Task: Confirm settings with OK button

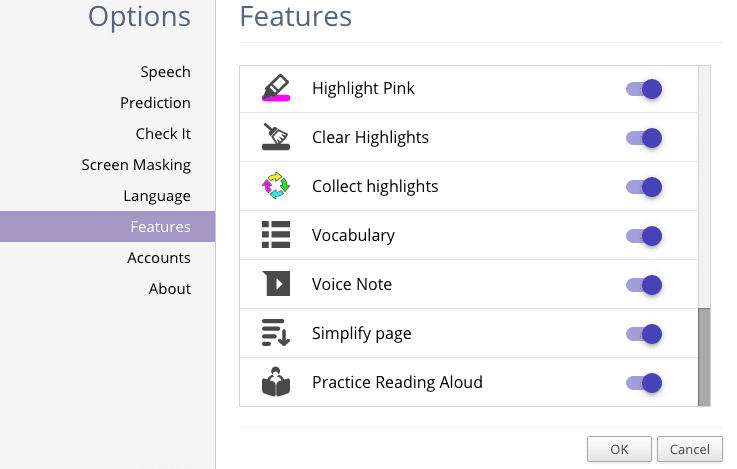Action: 619,449
